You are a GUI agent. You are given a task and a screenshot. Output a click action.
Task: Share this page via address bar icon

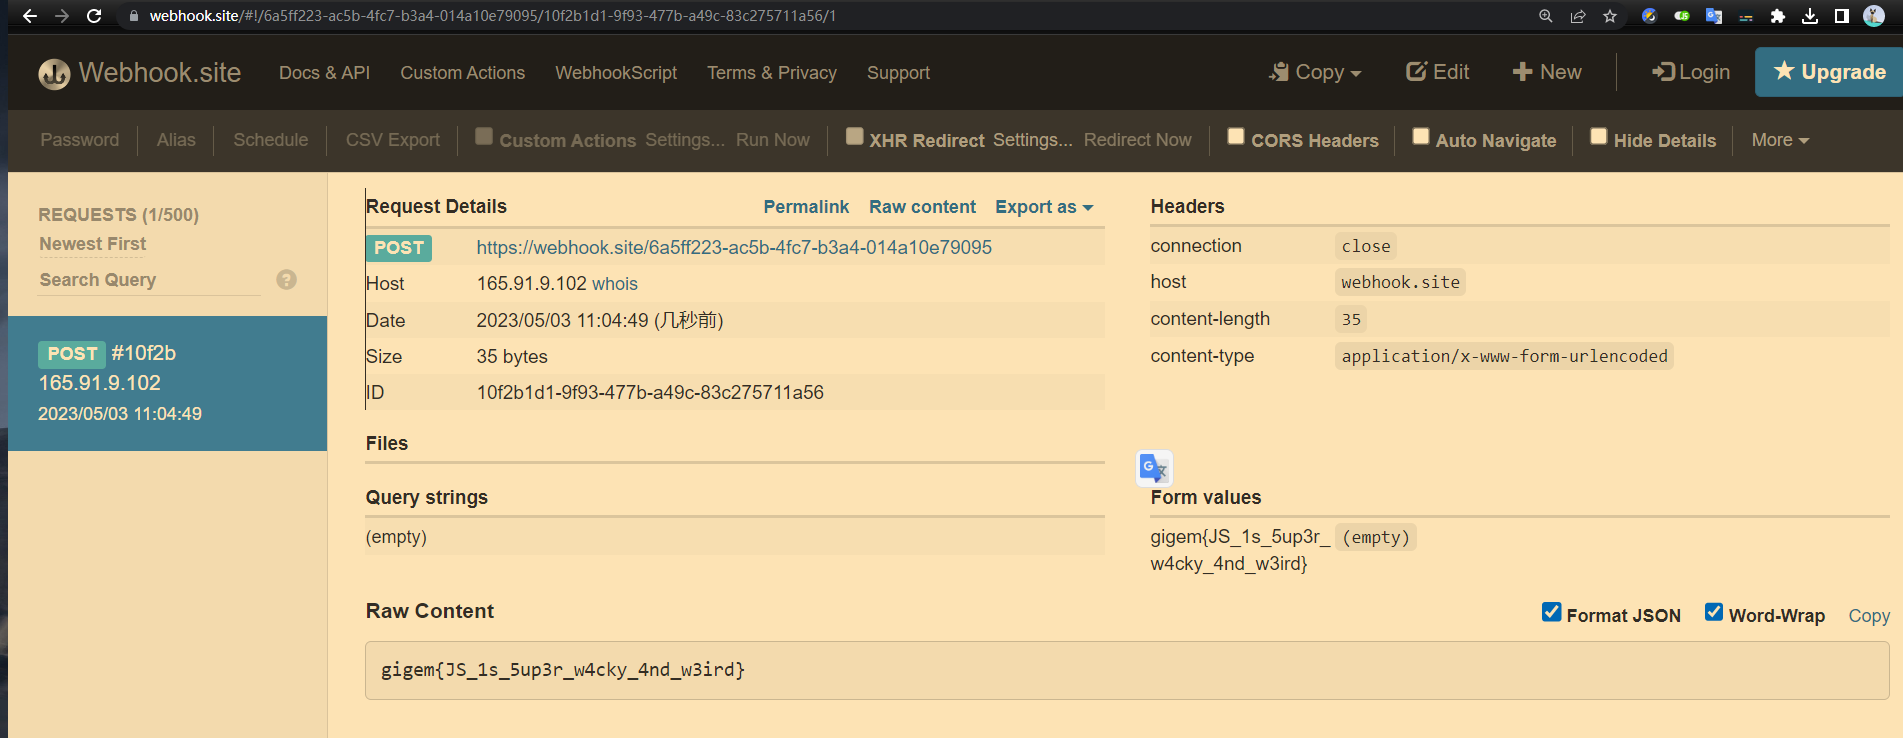[x=1578, y=16]
